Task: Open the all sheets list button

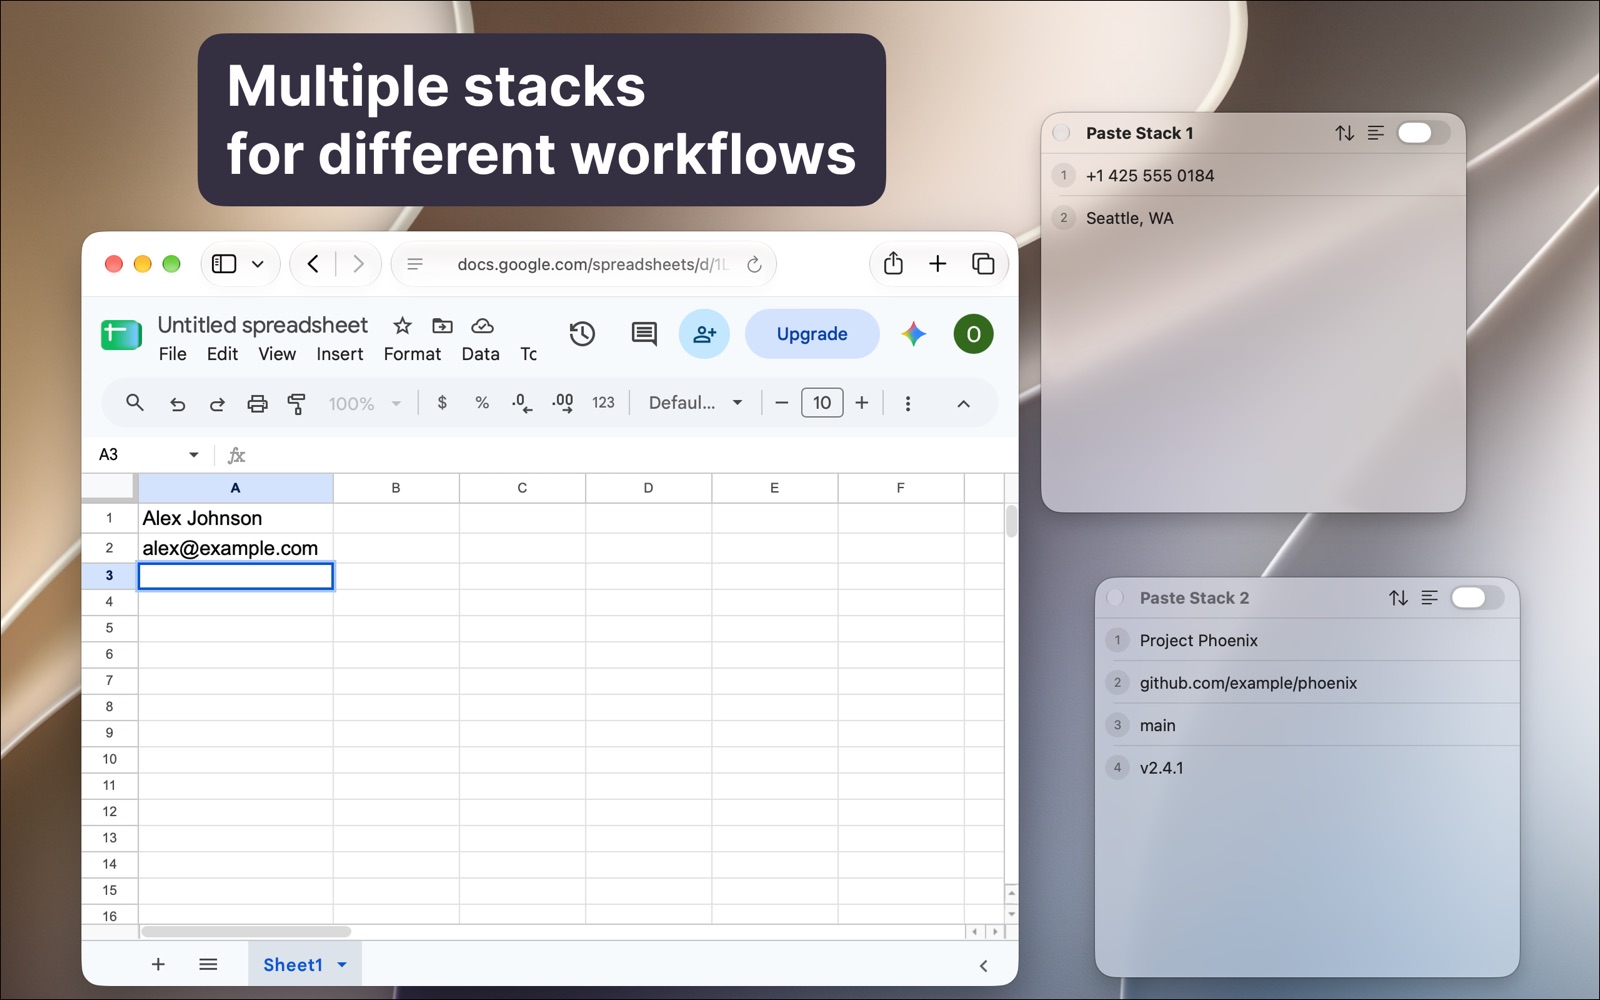Action: coord(208,964)
